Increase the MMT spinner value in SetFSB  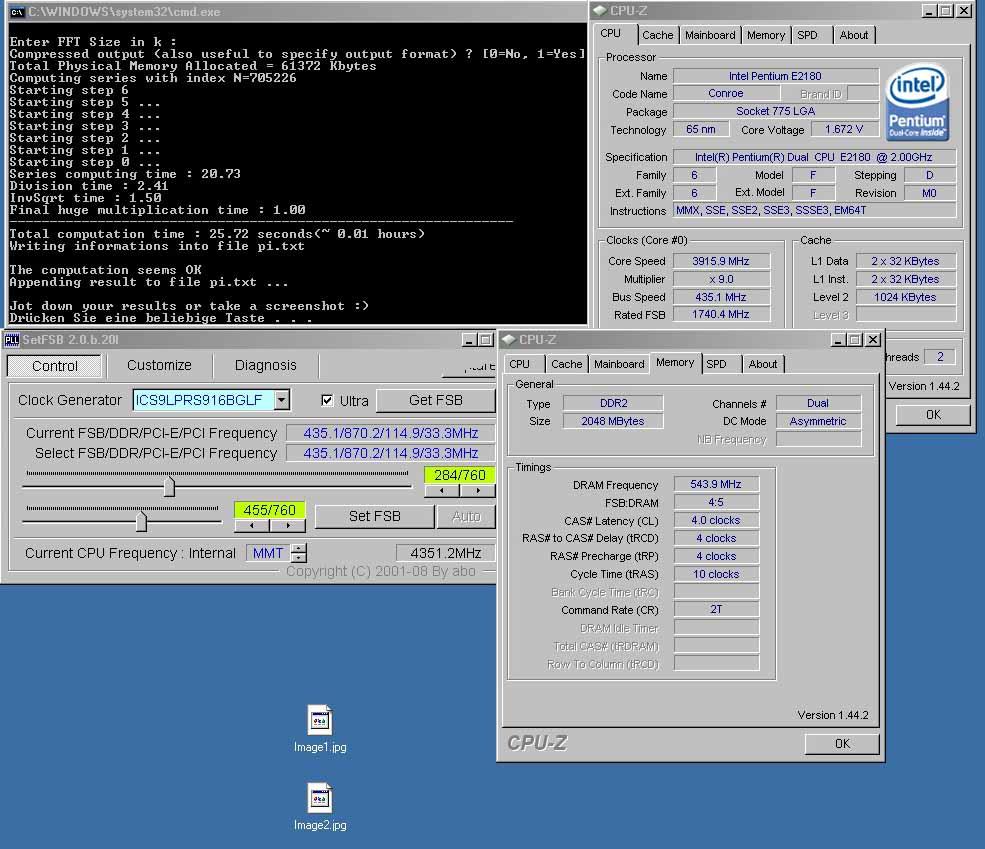pyautogui.click(x=300, y=548)
